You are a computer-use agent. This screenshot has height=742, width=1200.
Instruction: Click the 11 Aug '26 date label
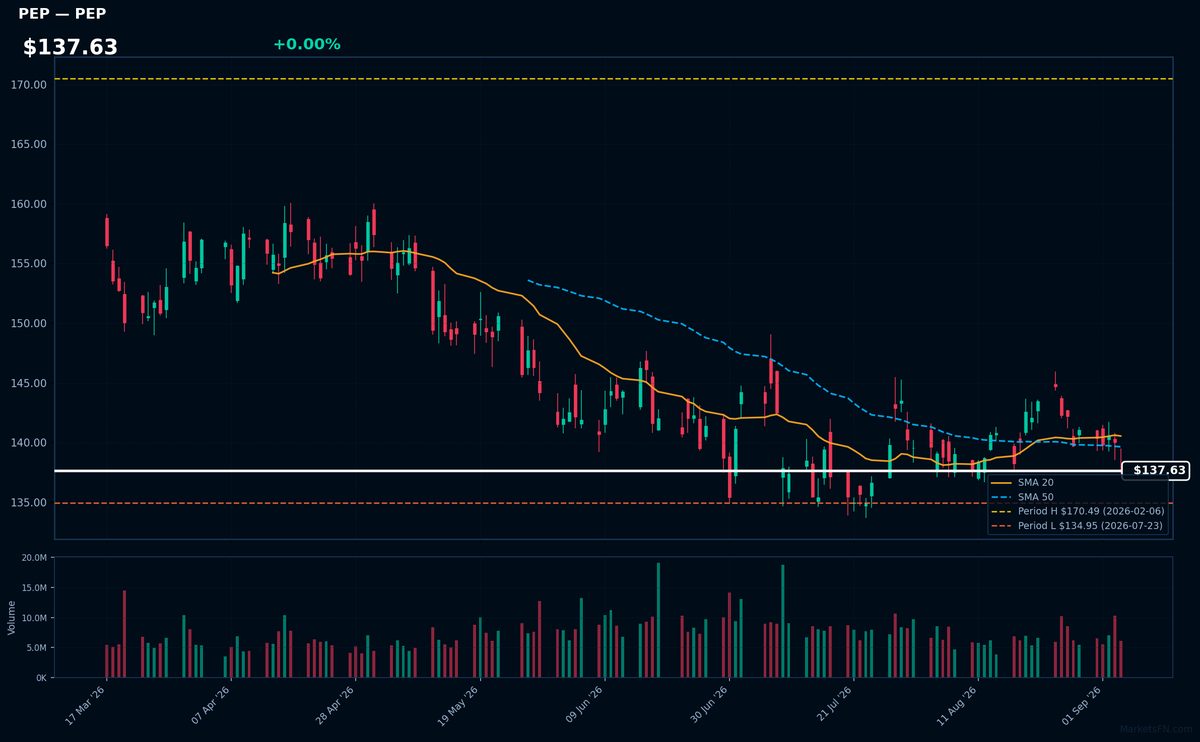coord(957,704)
